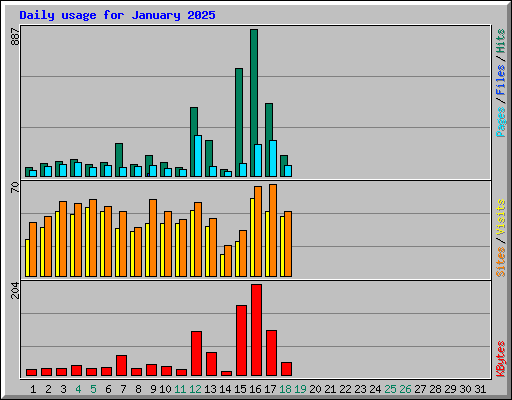Viewport: 512px width, 400px height.
Task: Select day label 22 on the x-axis
Action: click(x=345, y=389)
